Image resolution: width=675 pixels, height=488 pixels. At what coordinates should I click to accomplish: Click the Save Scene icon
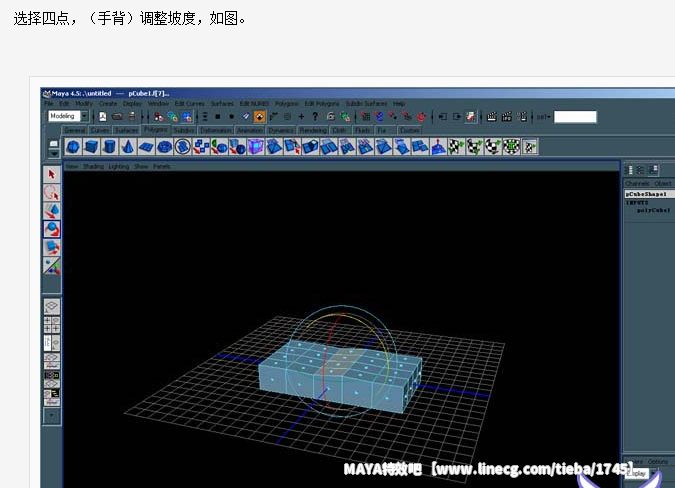[x=132, y=117]
